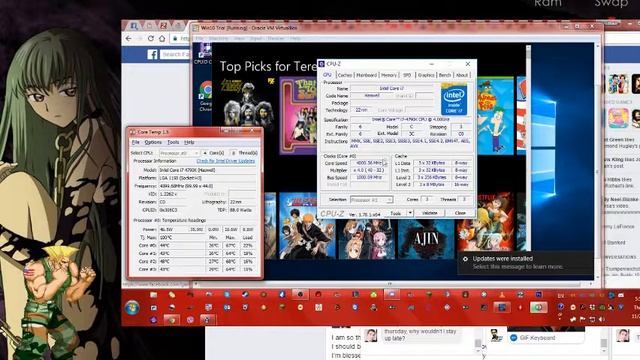
Task: Click the Core Speed value in CPU-Z
Action: coord(369,163)
